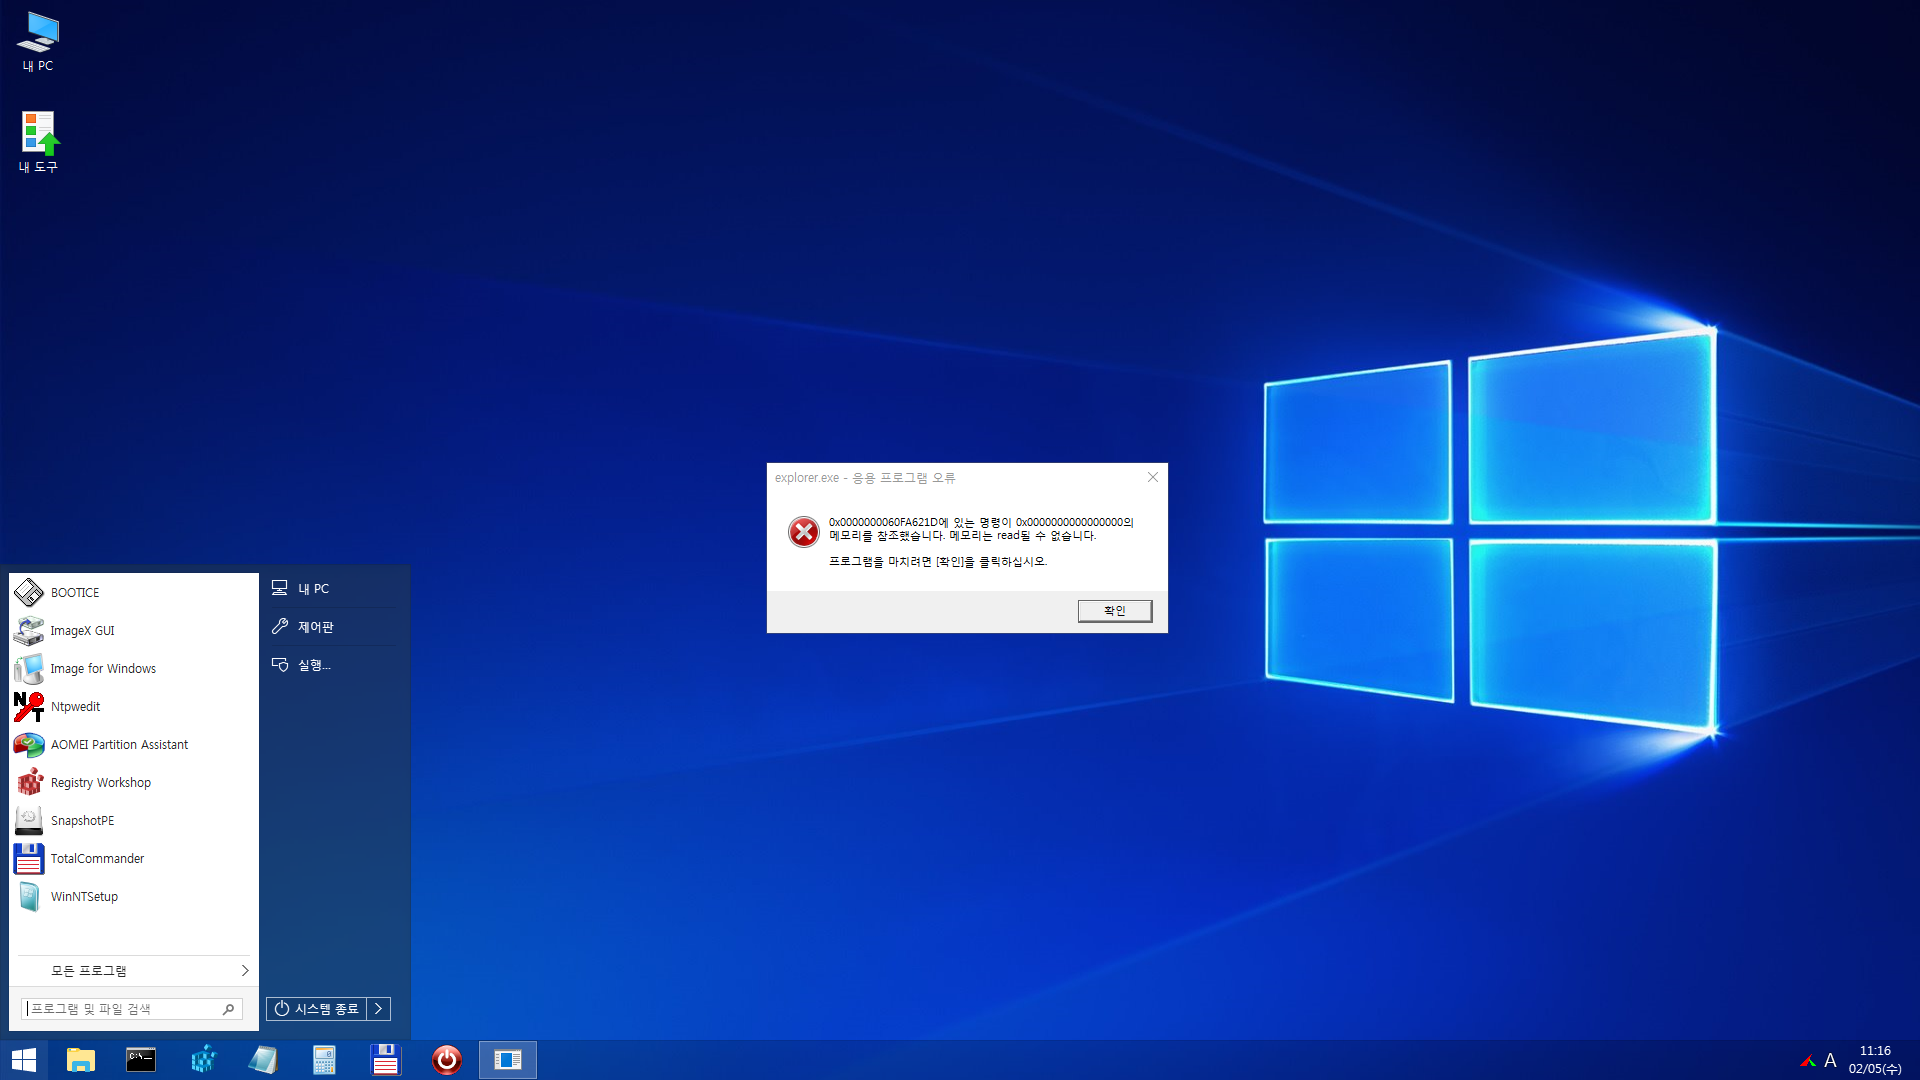1920x1080 pixels.
Task: Open the tilted notepad taskbar icon
Action: (263, 1060)
